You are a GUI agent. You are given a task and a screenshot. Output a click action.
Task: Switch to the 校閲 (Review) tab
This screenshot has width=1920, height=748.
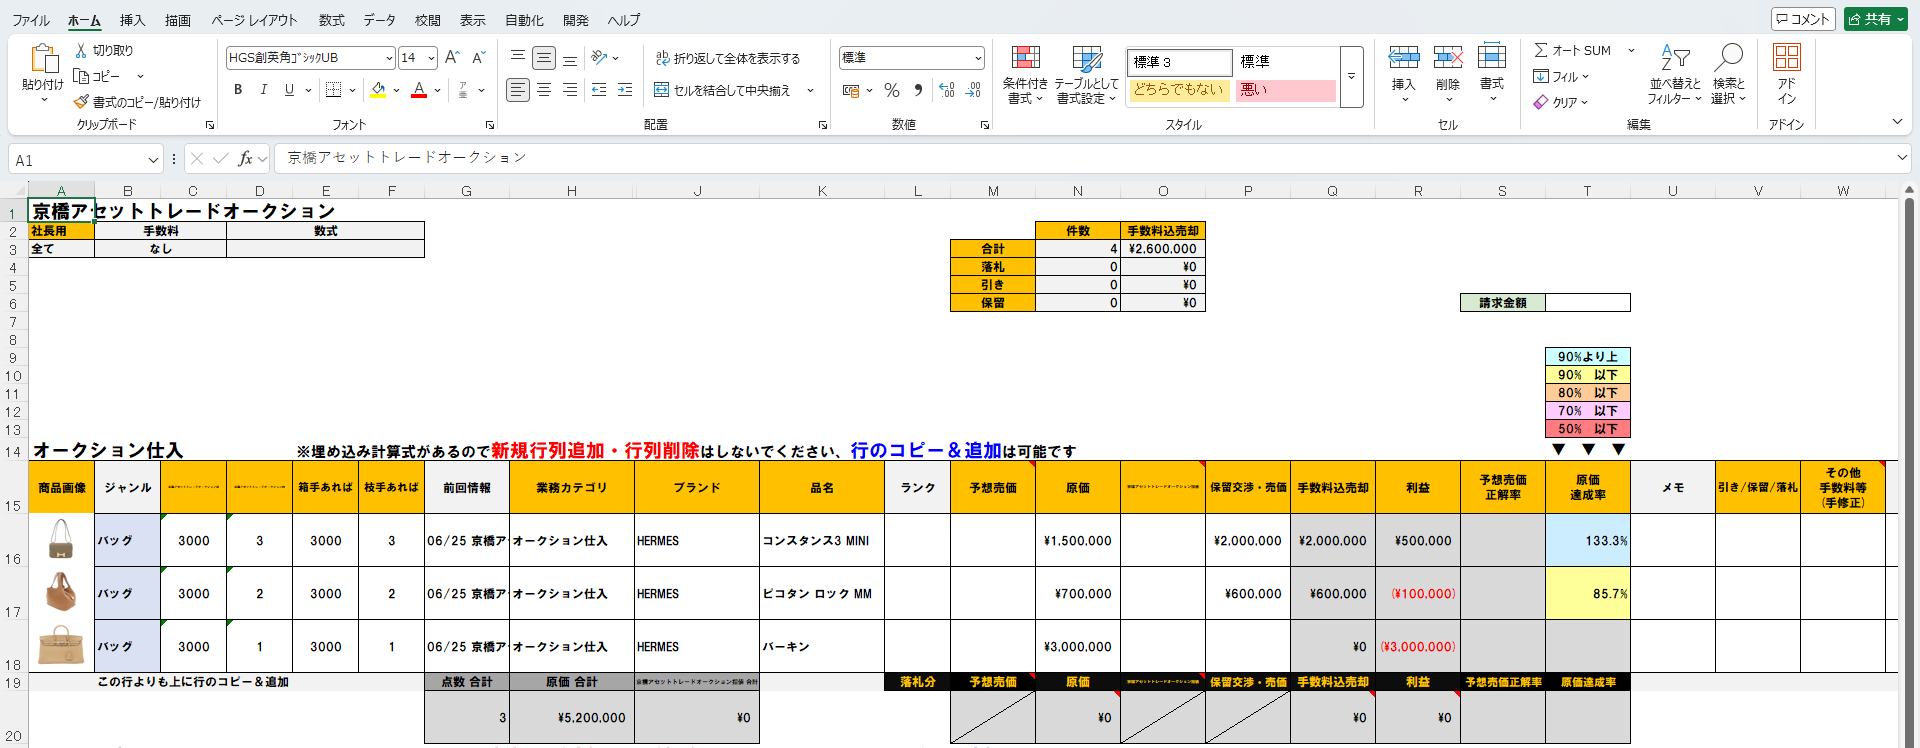tap(428, 20)
